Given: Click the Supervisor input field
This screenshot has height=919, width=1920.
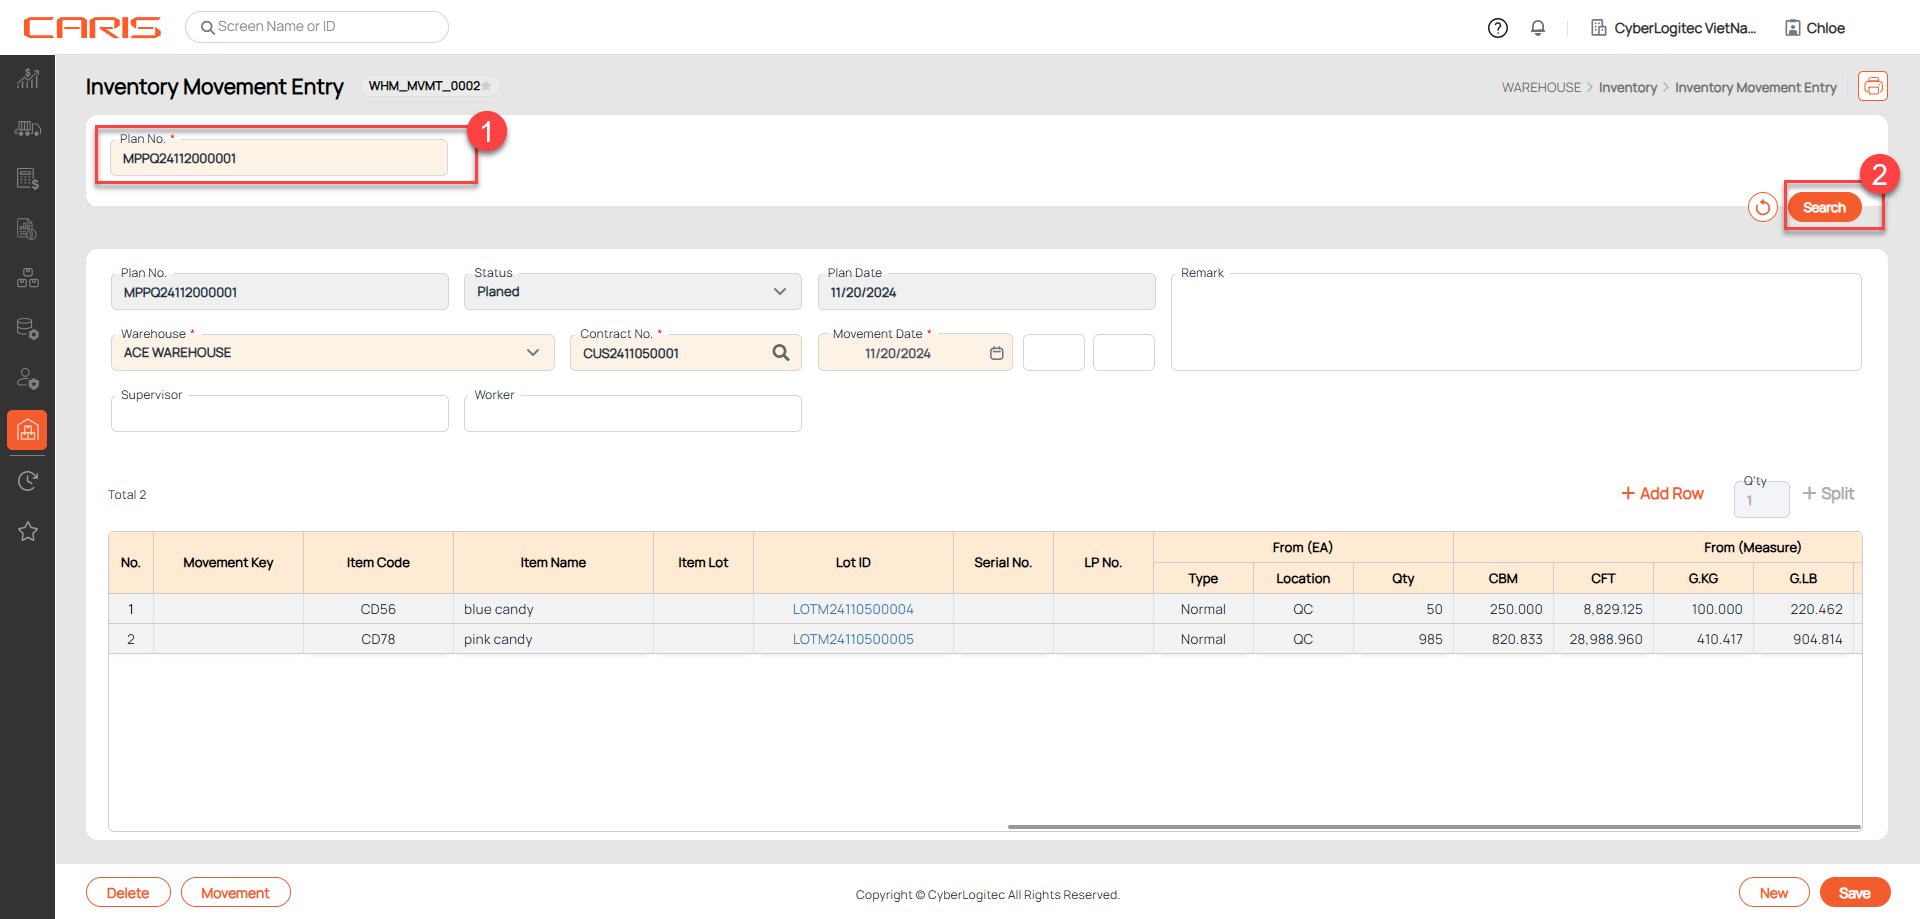Looking at the screenshot, I should [x=280, y=414].
